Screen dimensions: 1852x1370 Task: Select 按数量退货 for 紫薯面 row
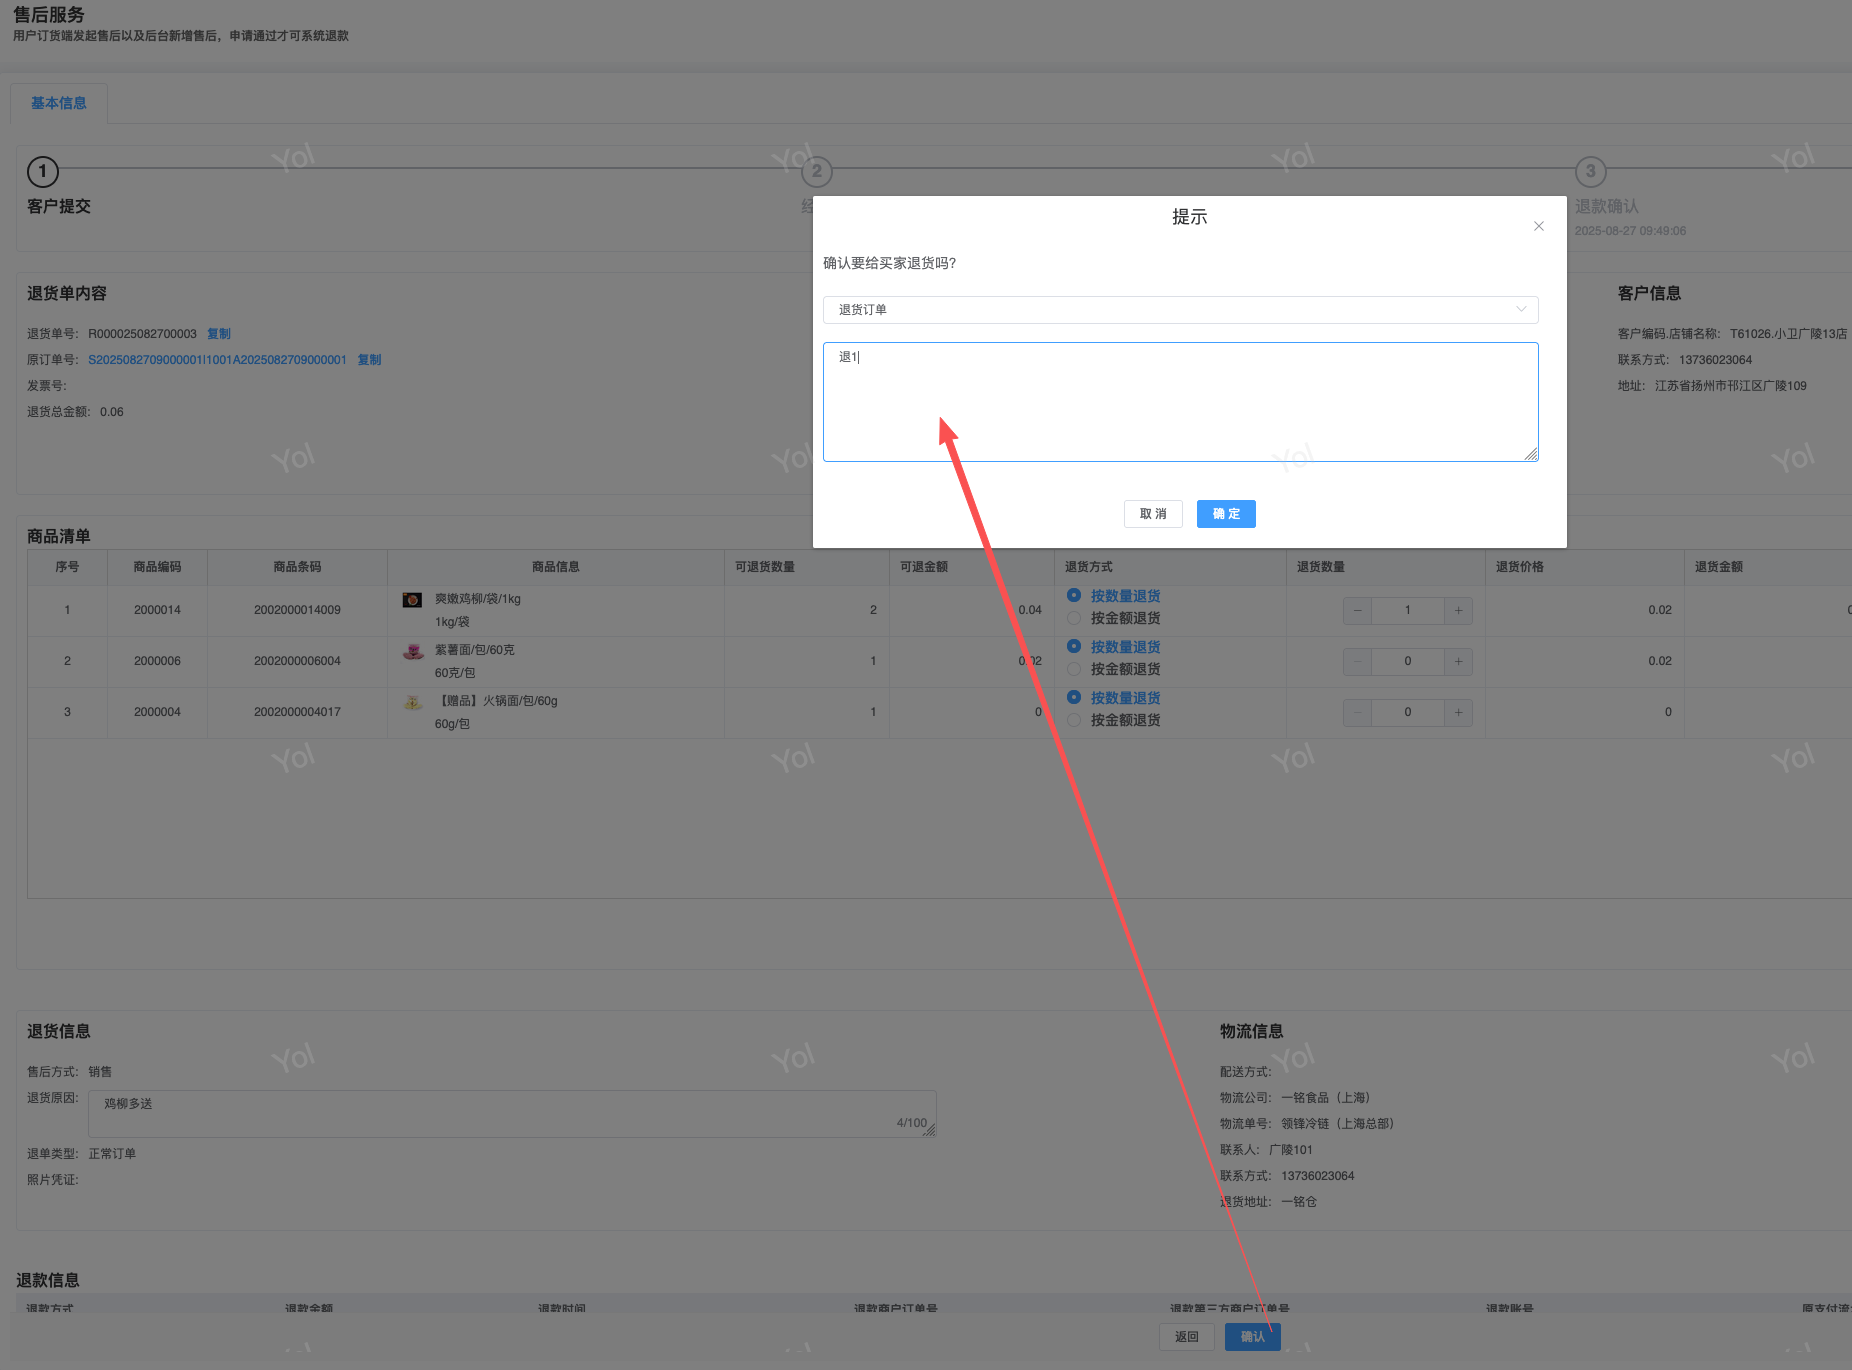pyautogui.click(x=1114, y=647)
